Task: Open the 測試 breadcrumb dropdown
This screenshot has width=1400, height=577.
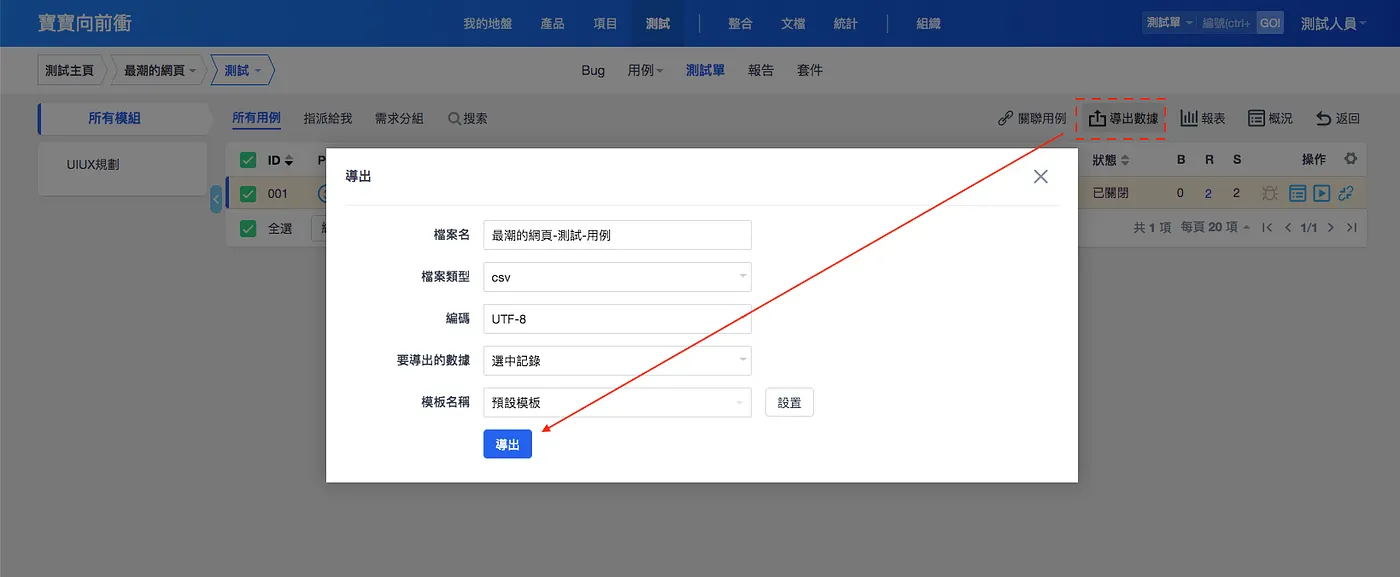Action: click(x=242, y=70)
